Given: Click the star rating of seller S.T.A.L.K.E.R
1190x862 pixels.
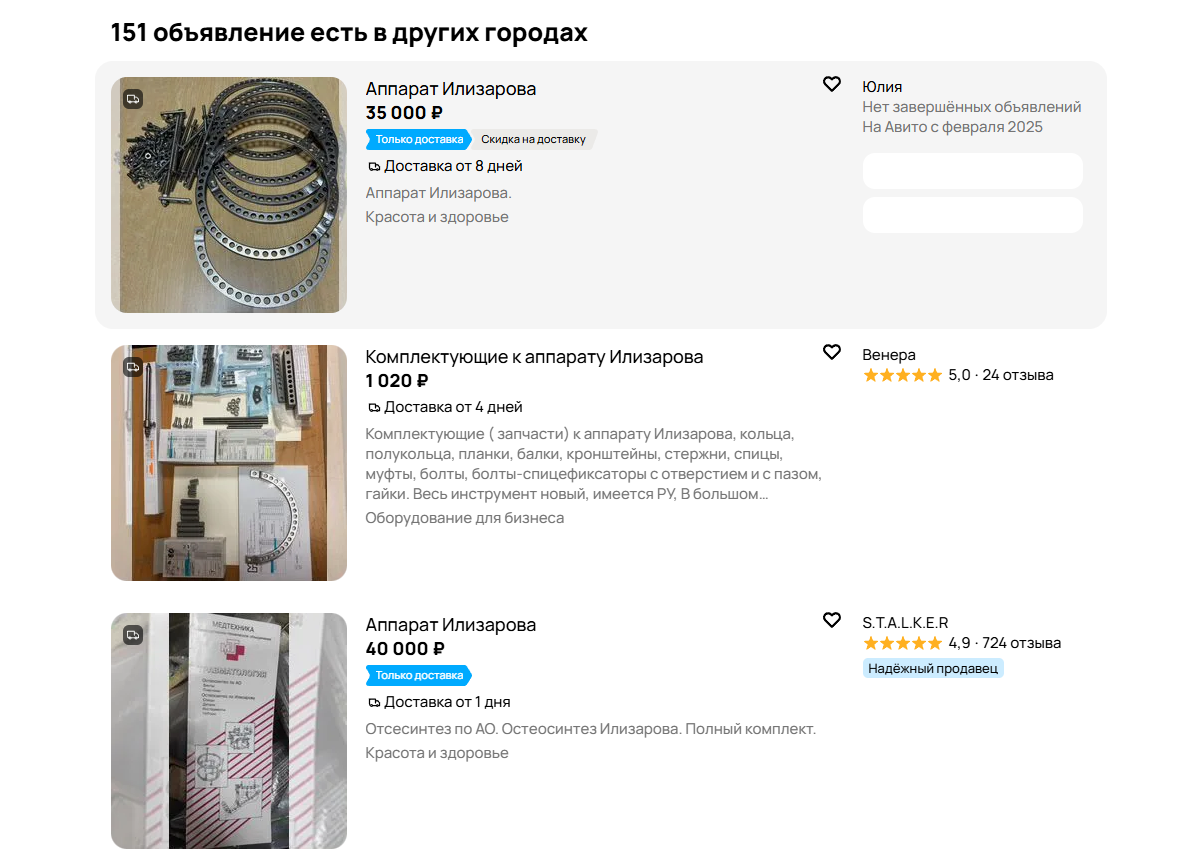Looking at the screenshot, I should point(902,643).
